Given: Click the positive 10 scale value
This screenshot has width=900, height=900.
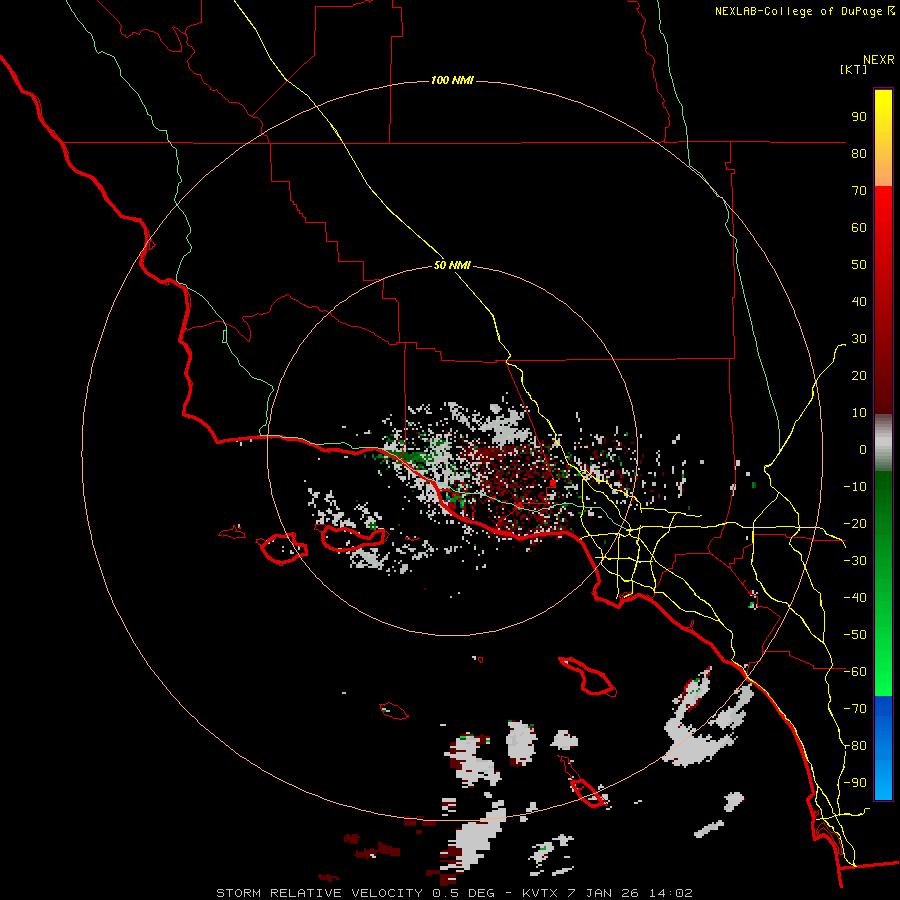Looking at the screenshot, I should [859, 413].
